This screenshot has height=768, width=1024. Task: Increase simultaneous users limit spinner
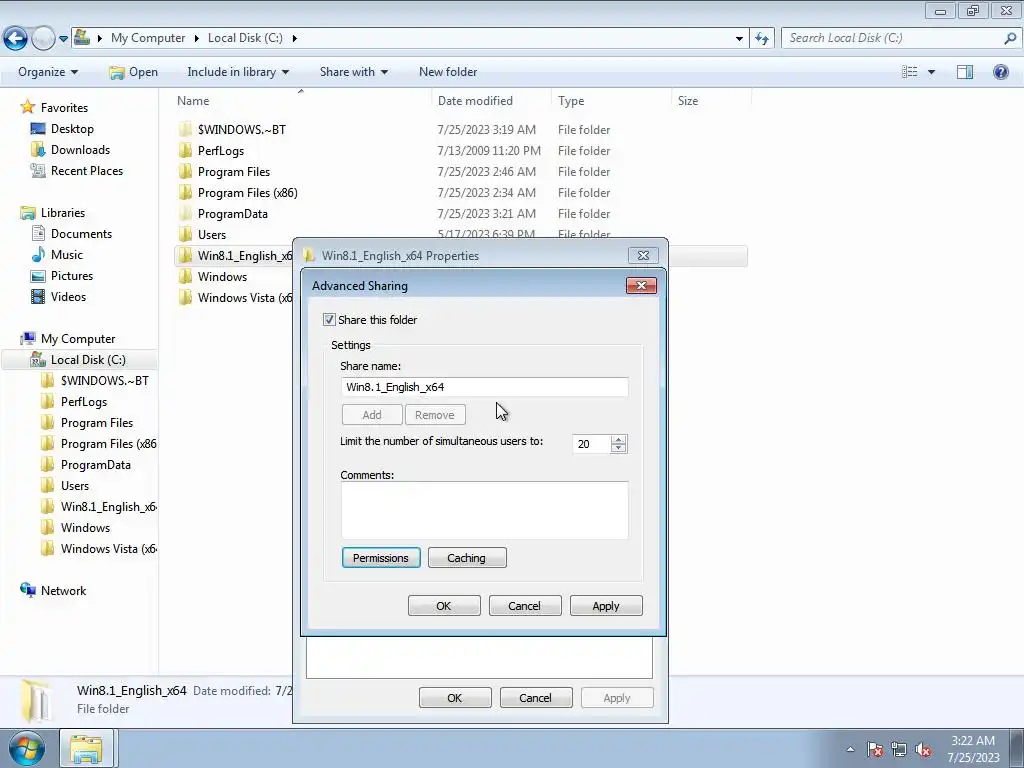point(618,440)
